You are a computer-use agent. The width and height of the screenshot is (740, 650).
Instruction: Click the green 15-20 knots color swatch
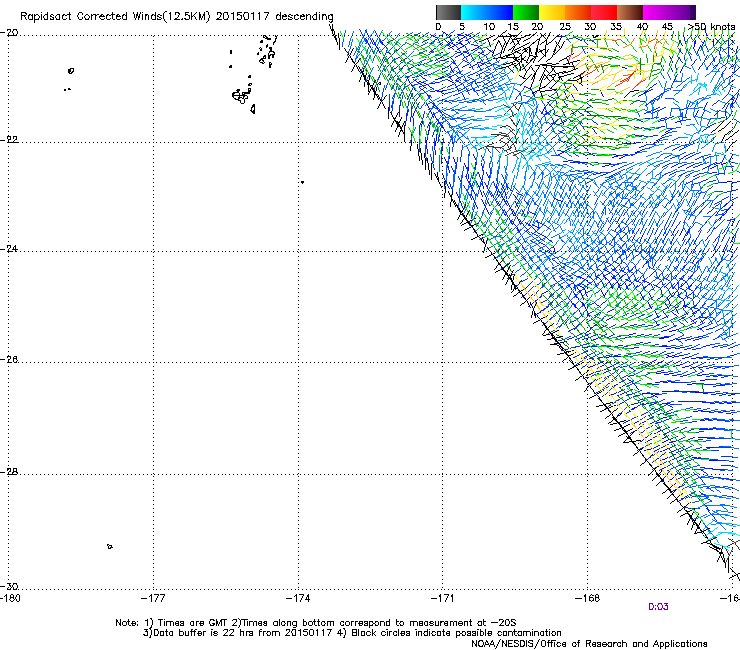526,12
